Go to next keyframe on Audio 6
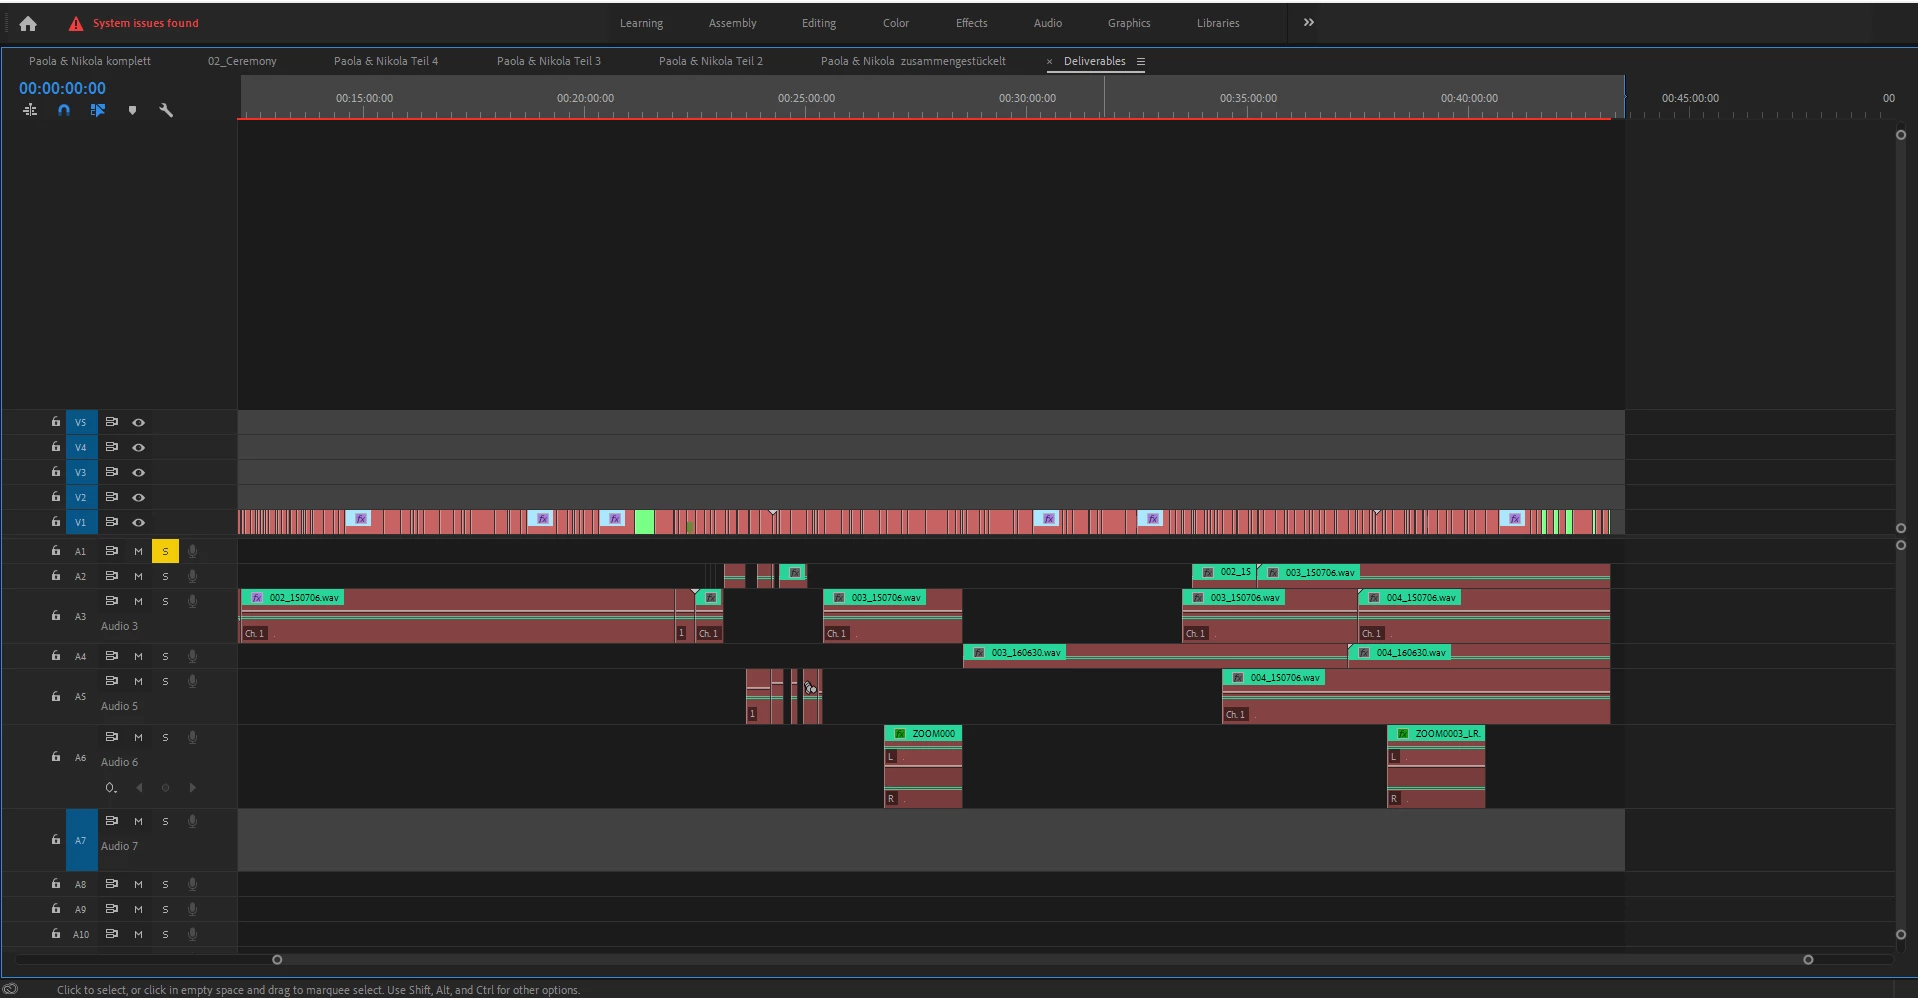1918x998 pixels. pyautogui.click(x=192, y=788)
